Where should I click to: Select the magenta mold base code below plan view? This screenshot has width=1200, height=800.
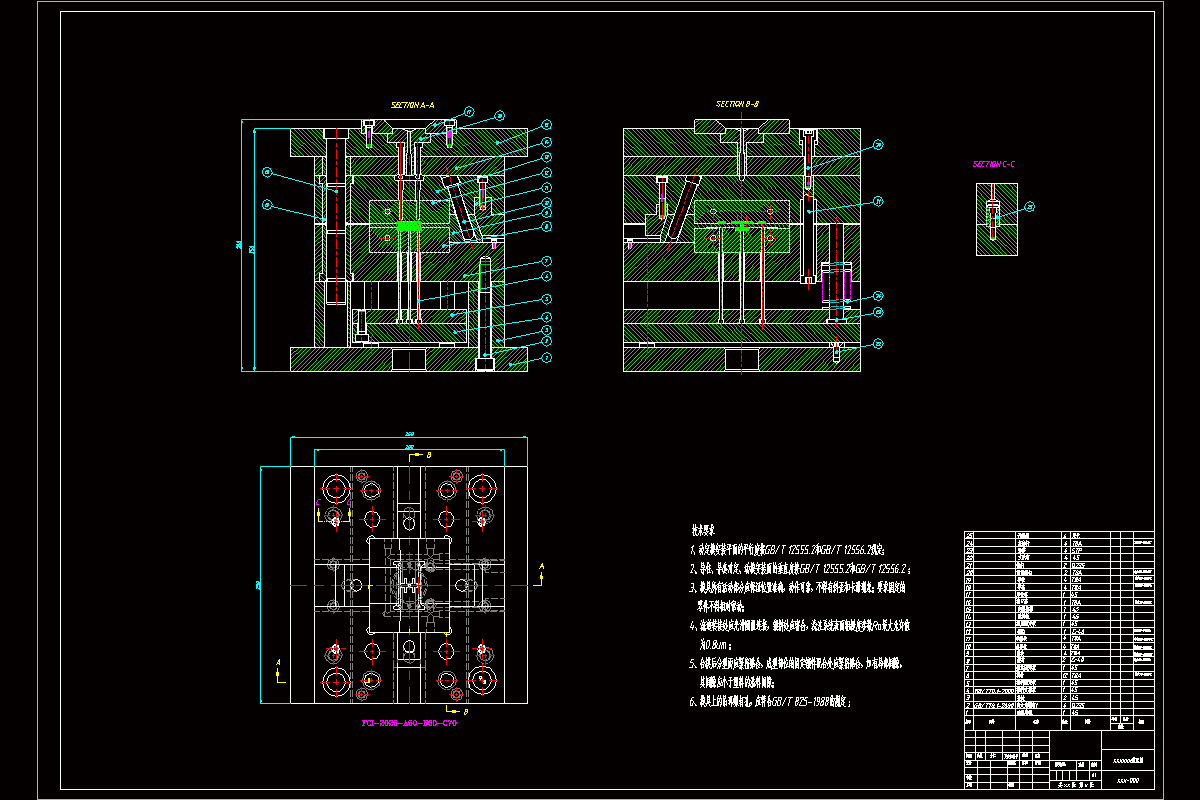pos(408,721)
